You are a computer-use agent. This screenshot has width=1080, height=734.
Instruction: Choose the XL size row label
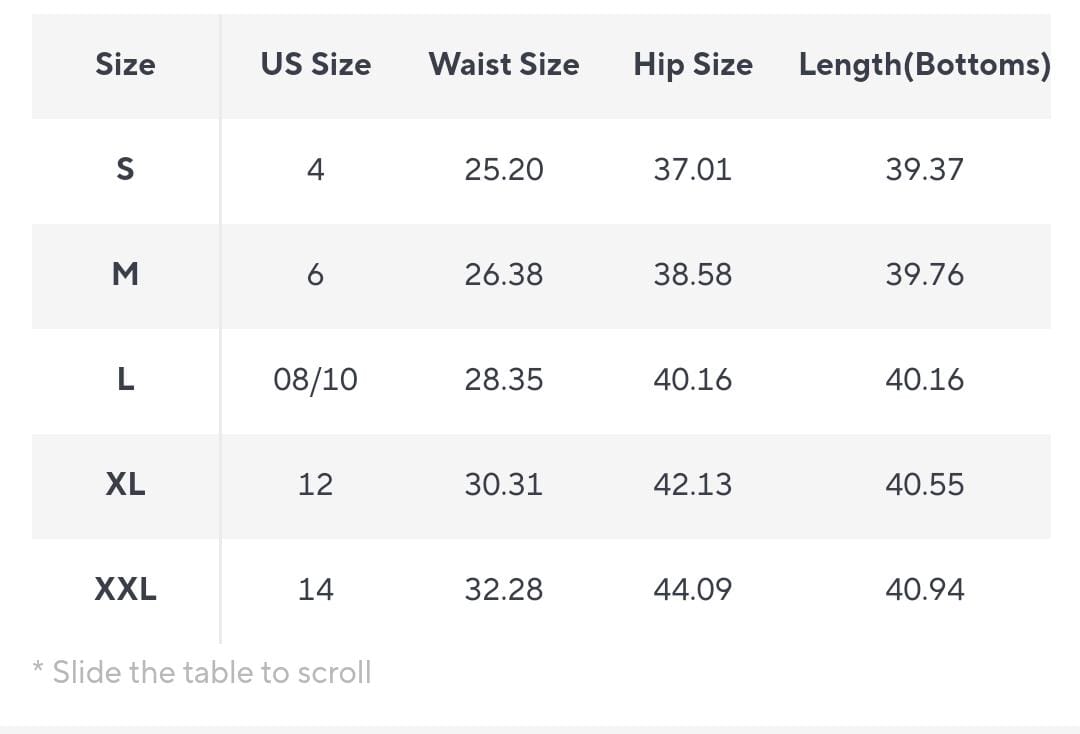point(125,485)
